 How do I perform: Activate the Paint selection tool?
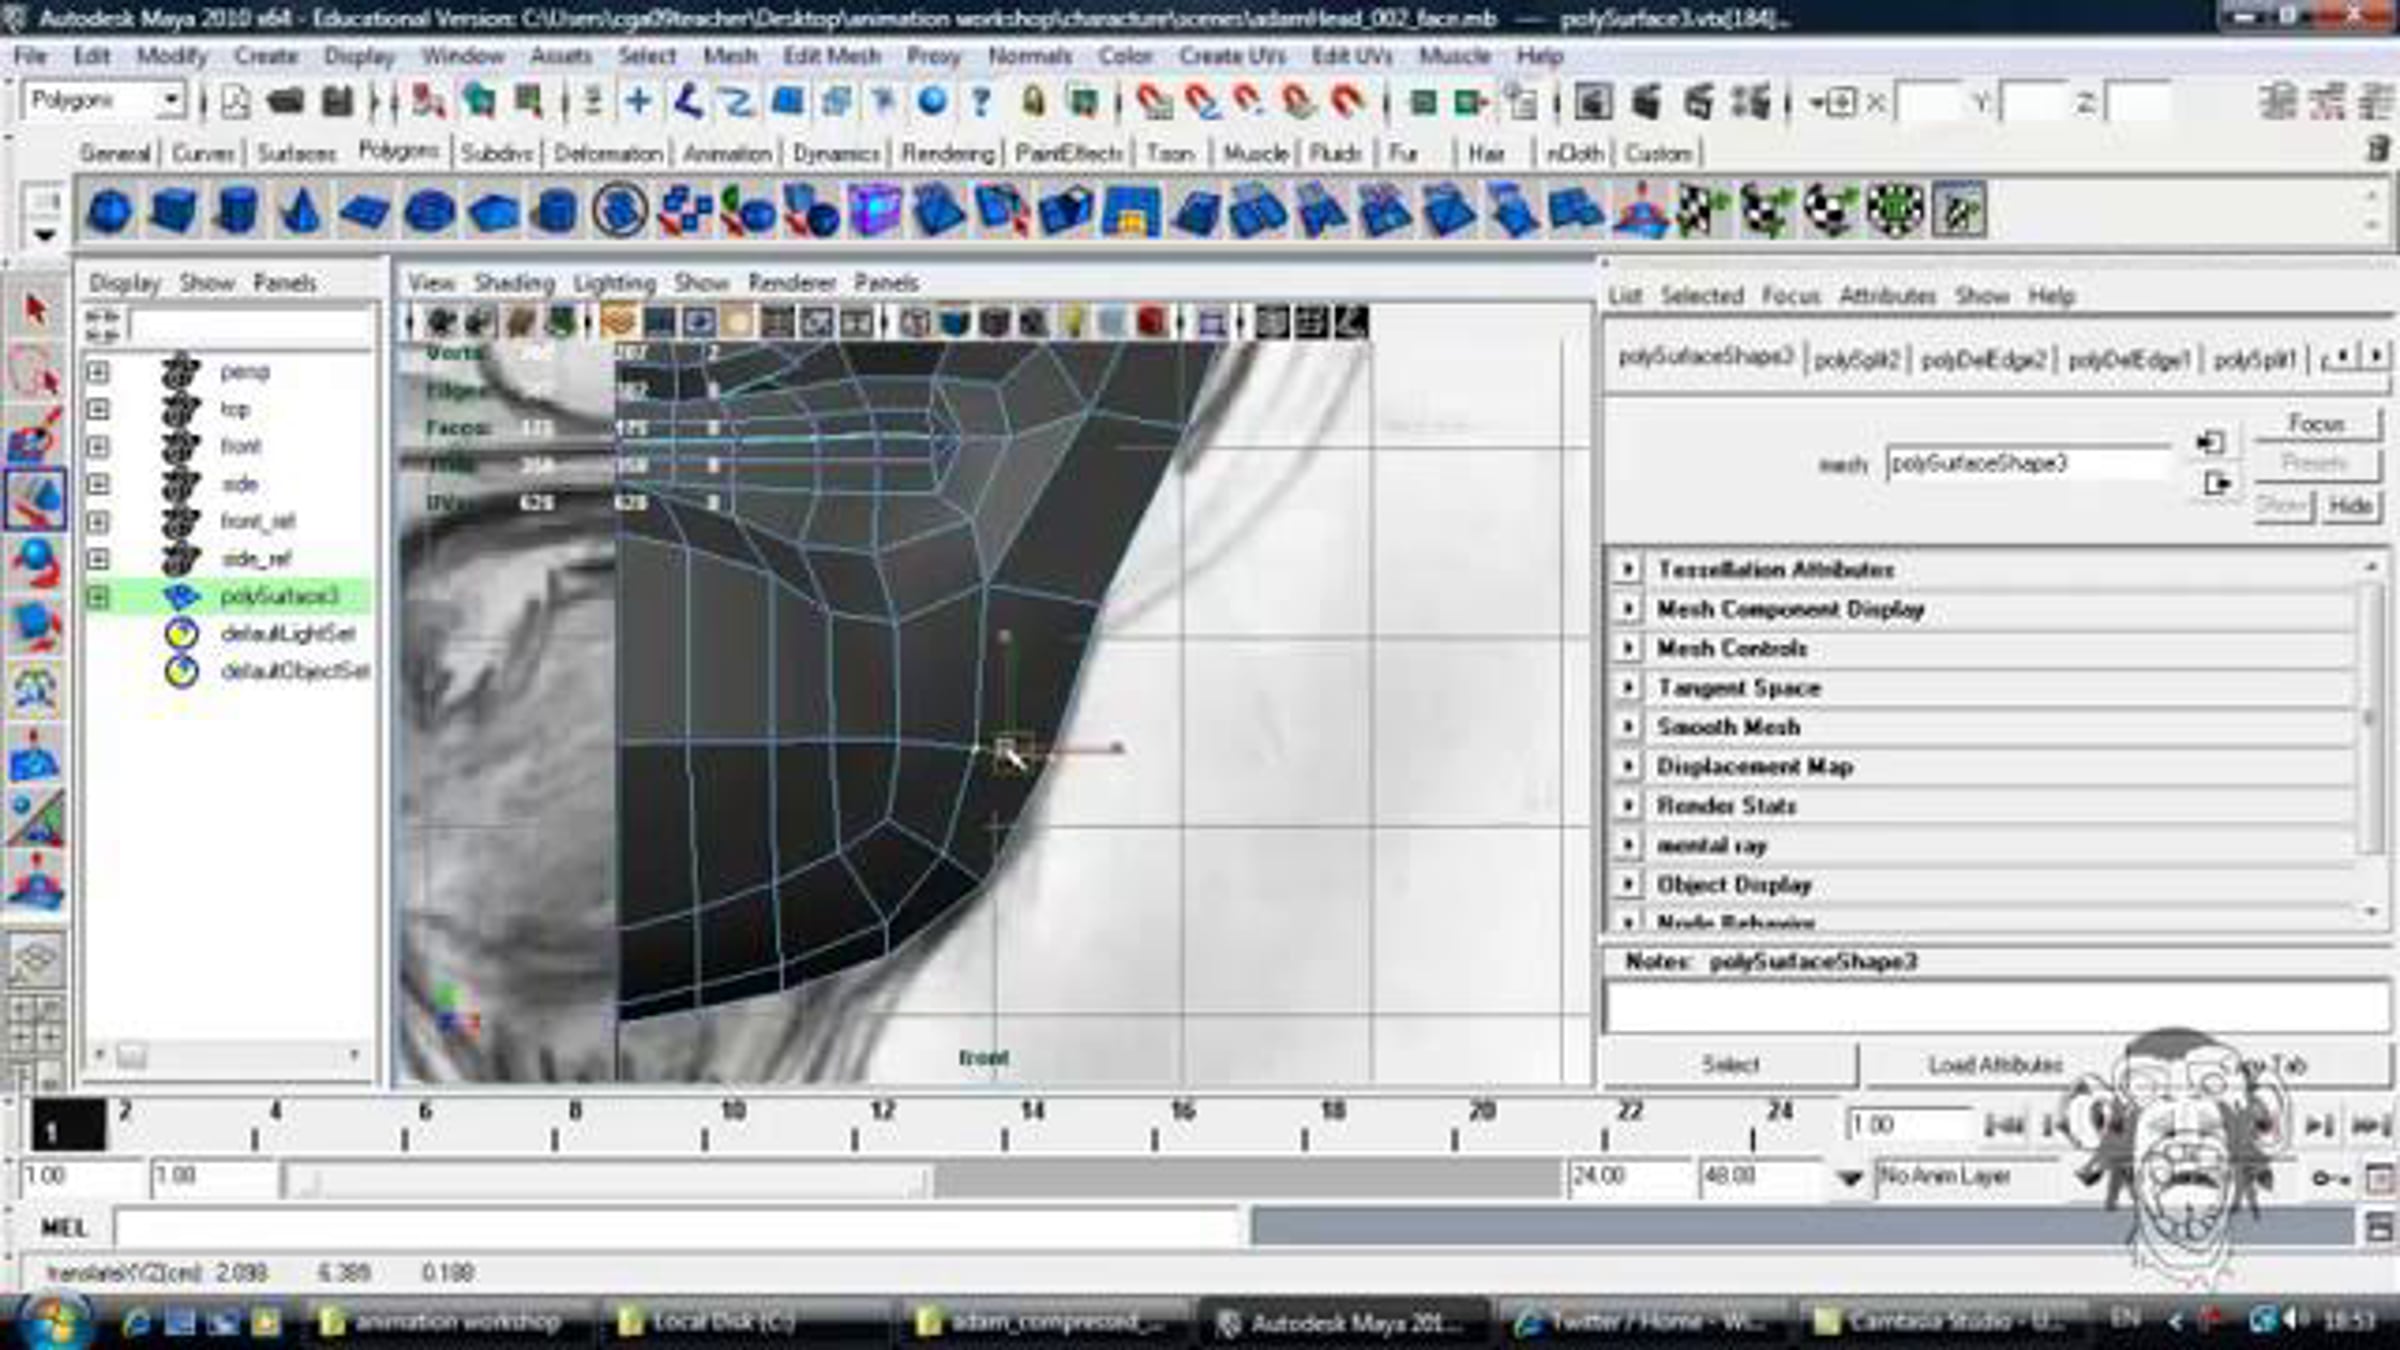[x=35, y=437]
